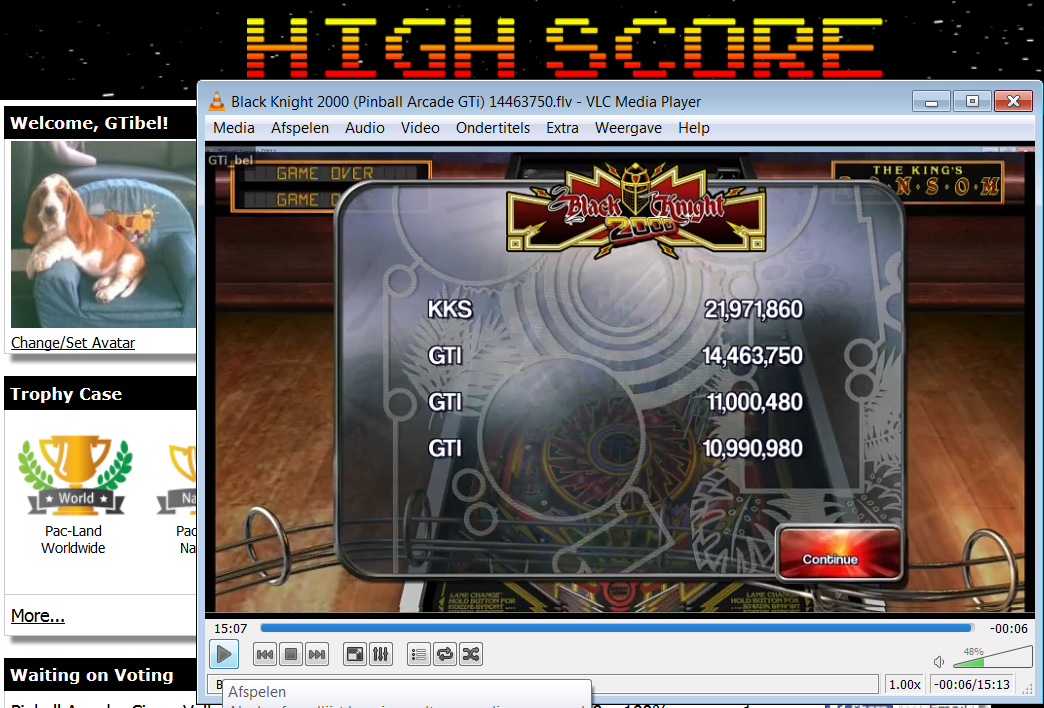The image size is (1044, 708).
Task: Click the VLC cone icon in title bar
Action: (216, 101)
